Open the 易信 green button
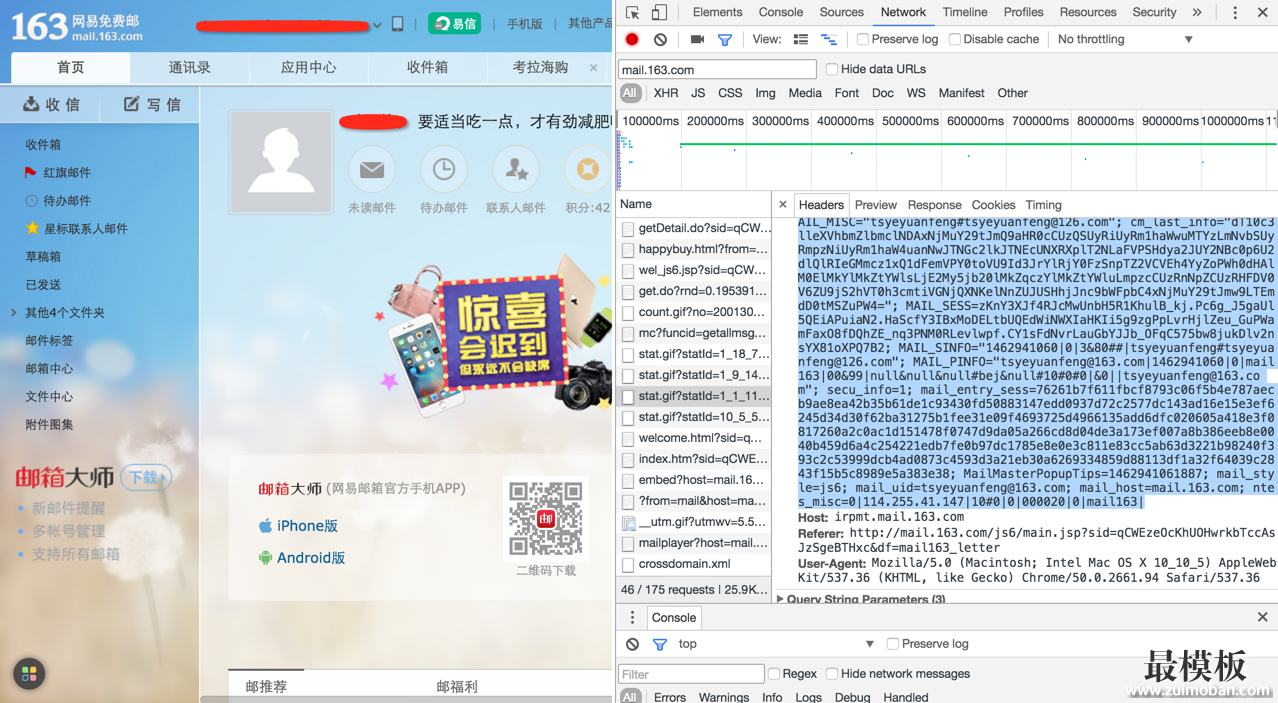 454,23
